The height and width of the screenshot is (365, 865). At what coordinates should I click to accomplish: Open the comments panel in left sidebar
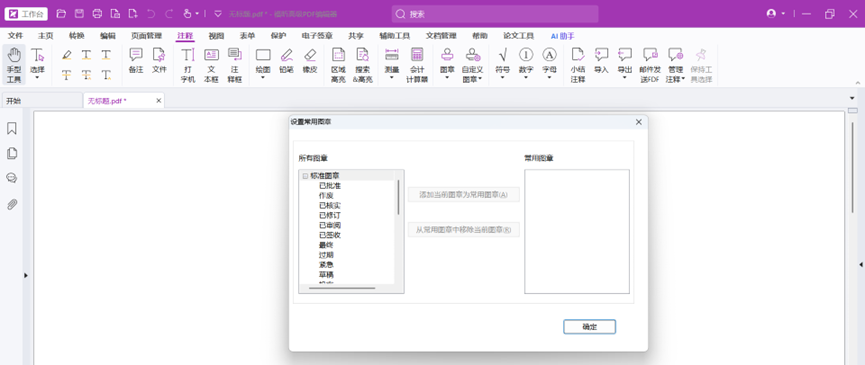click(12, 178)
